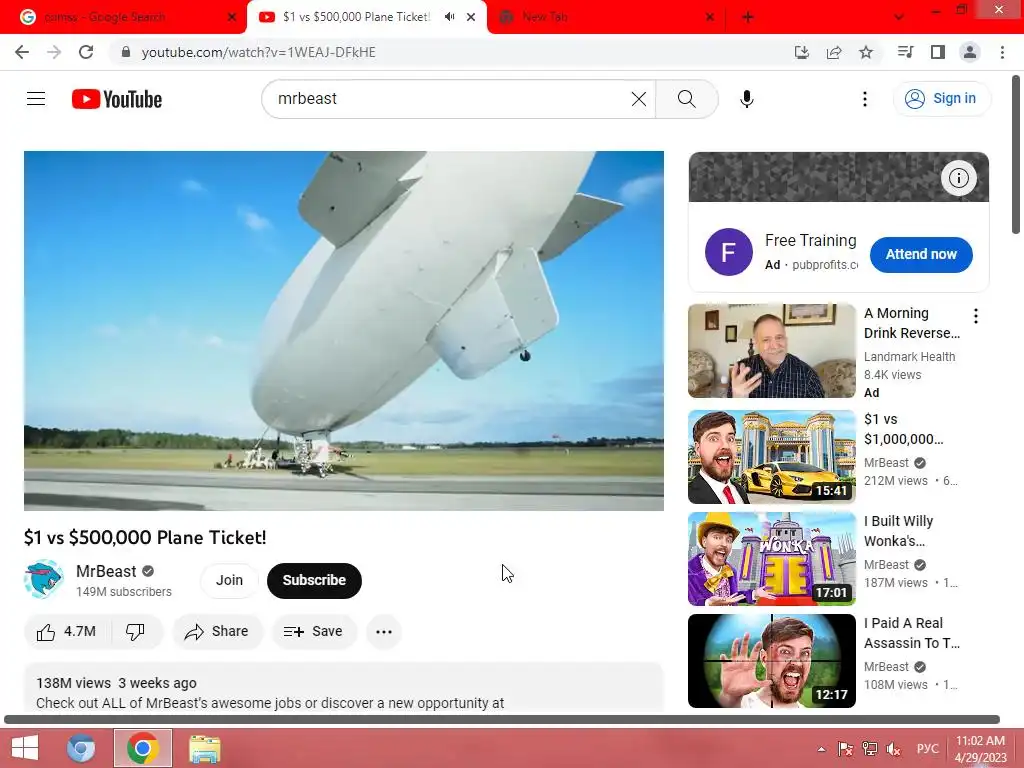Expand the video description box
The height and width of the screenshot is (768, 1024).
click(x=344, y=688)
